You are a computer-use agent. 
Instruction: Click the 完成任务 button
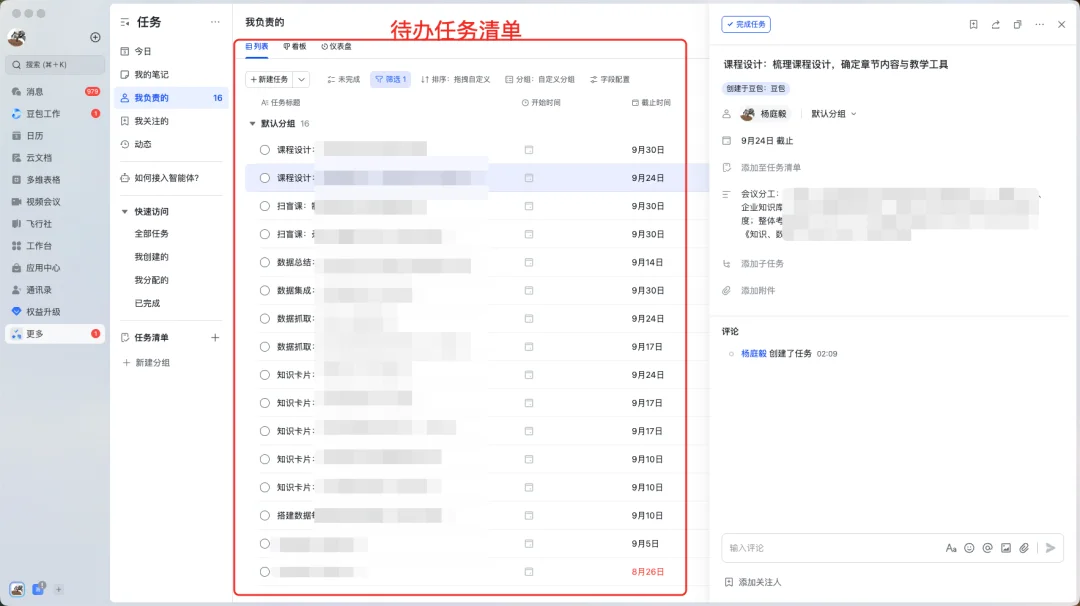(746, 24)
